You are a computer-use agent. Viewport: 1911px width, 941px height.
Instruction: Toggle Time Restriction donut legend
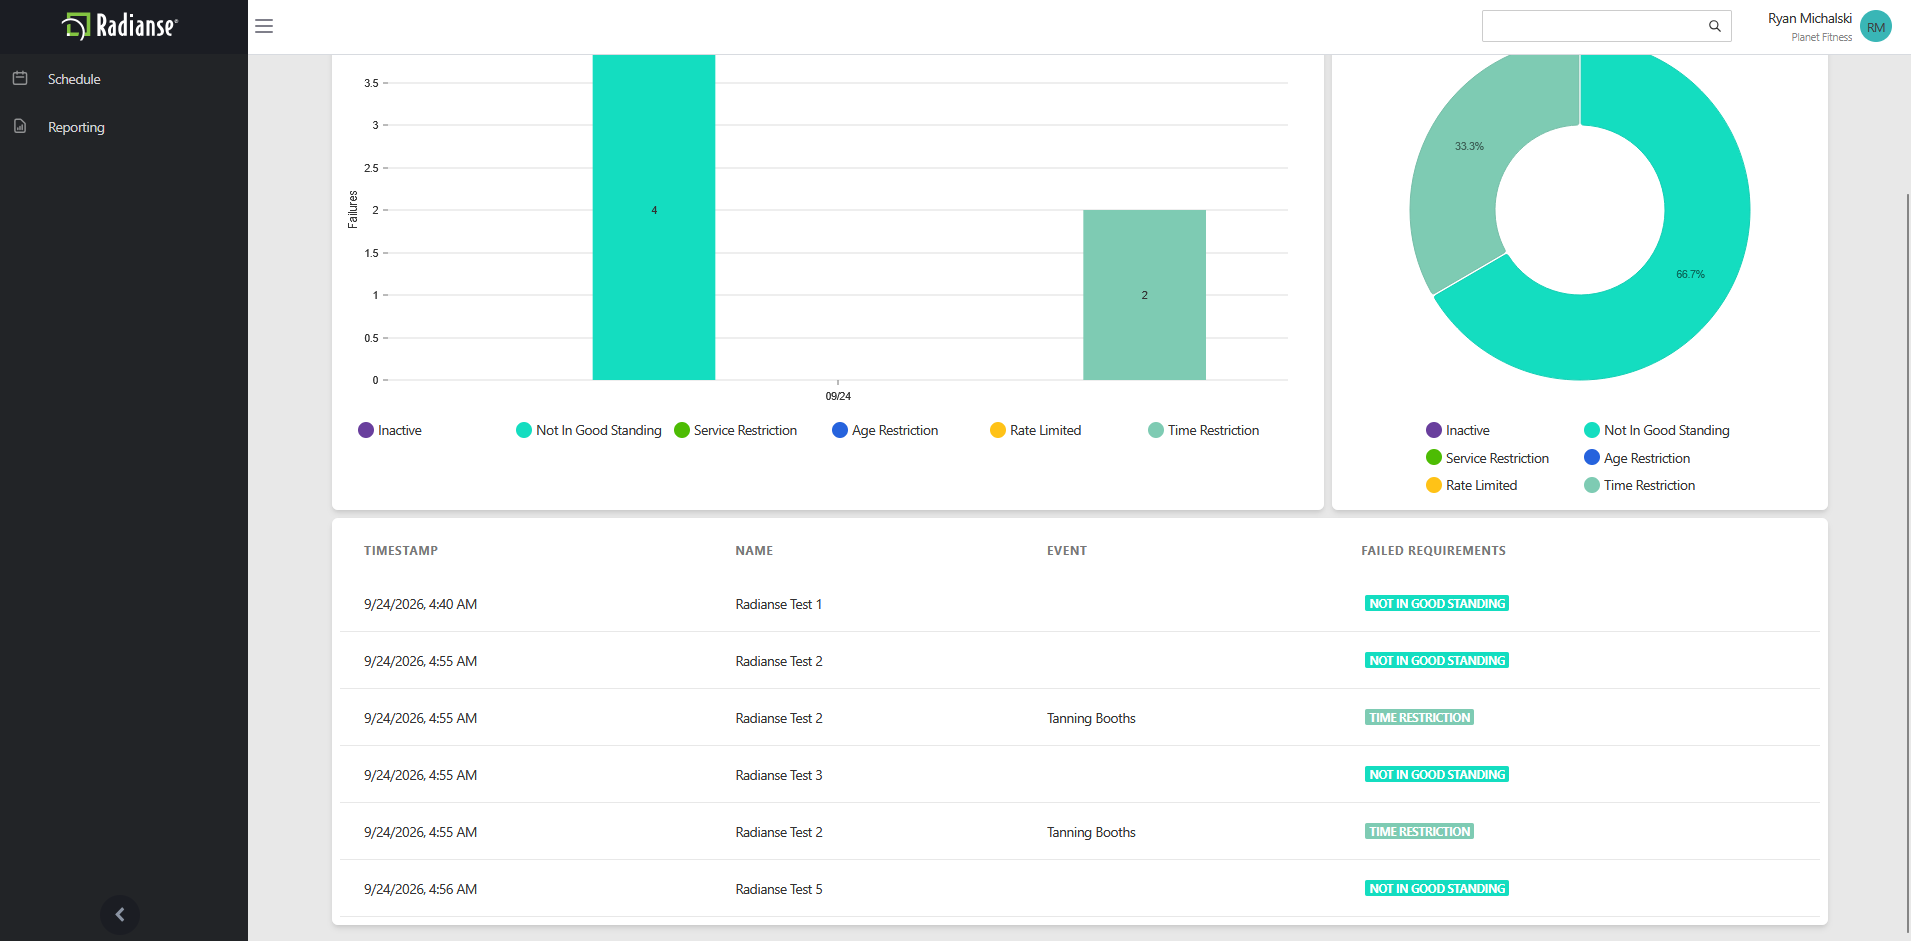coord(1640,485)
